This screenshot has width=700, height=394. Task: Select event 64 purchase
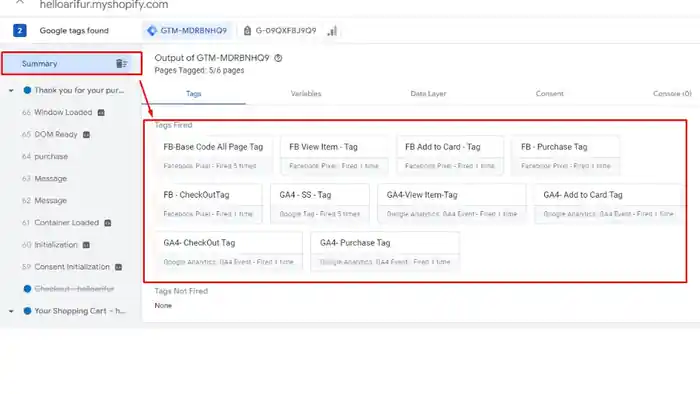[45, 157]
